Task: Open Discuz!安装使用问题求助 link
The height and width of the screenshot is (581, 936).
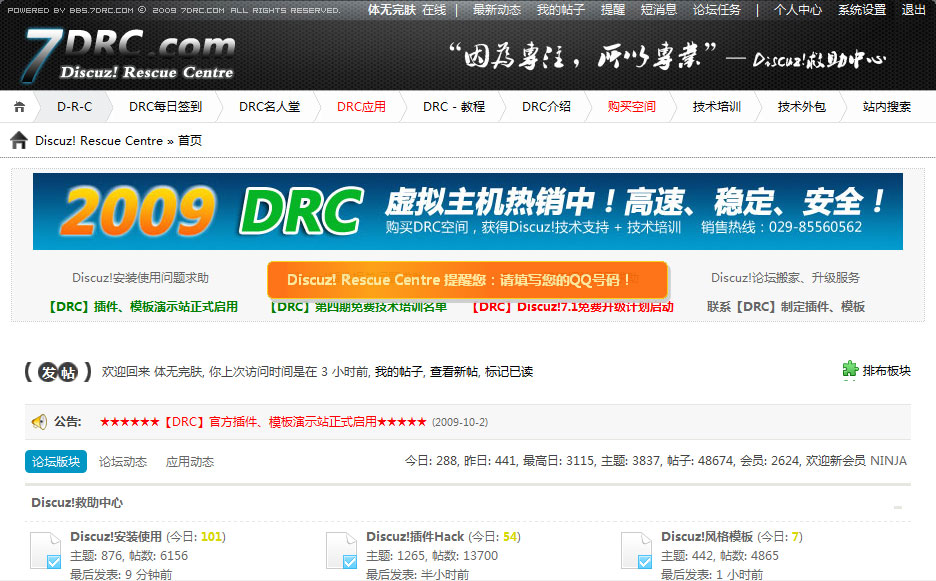Action: (x=140, y=278)
